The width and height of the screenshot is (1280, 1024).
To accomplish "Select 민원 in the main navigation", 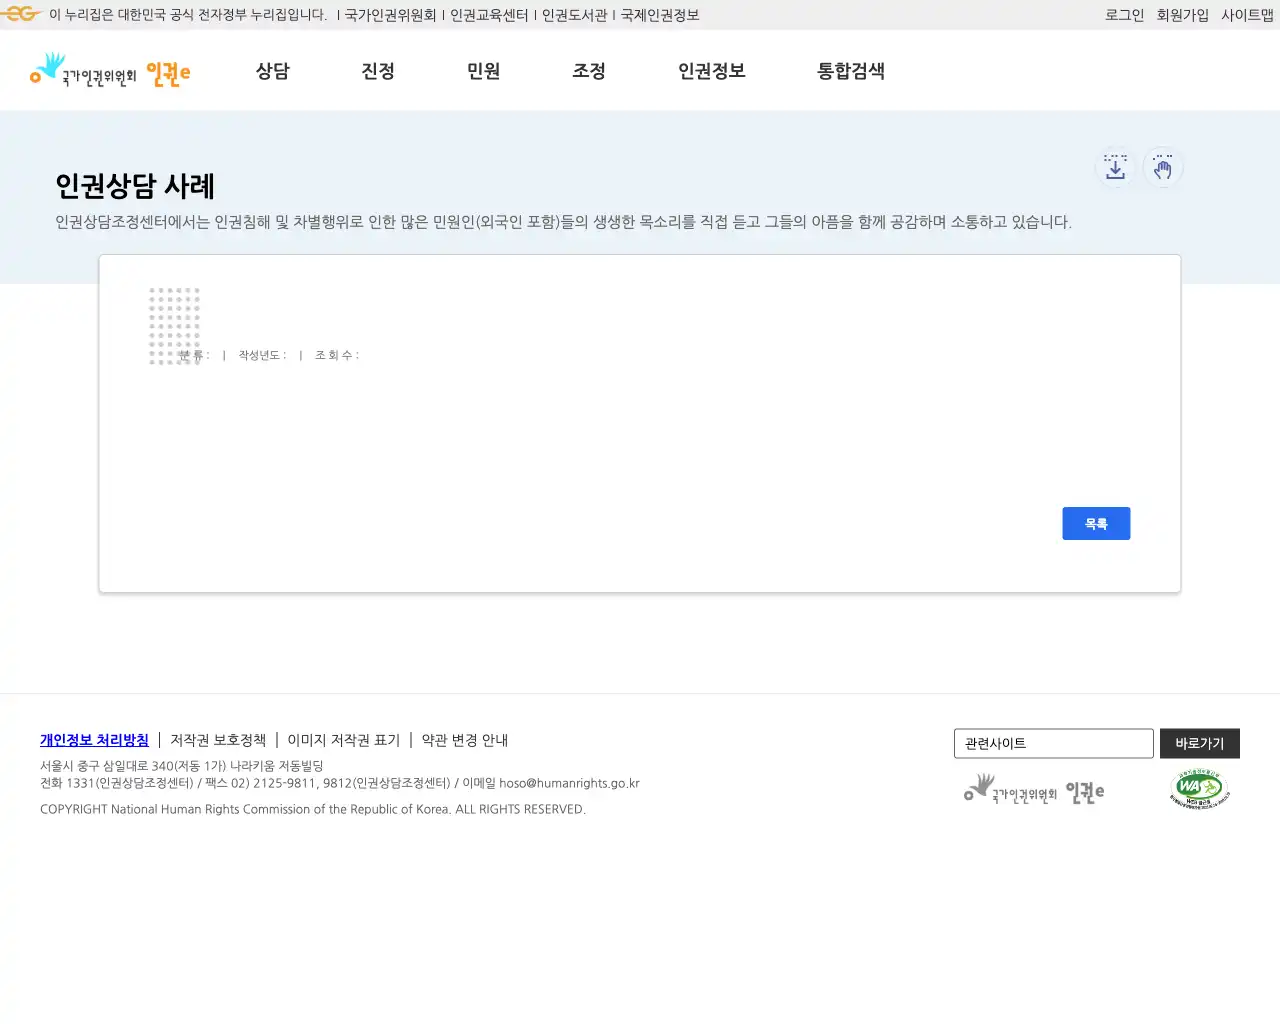I will [x=484, y=71].
